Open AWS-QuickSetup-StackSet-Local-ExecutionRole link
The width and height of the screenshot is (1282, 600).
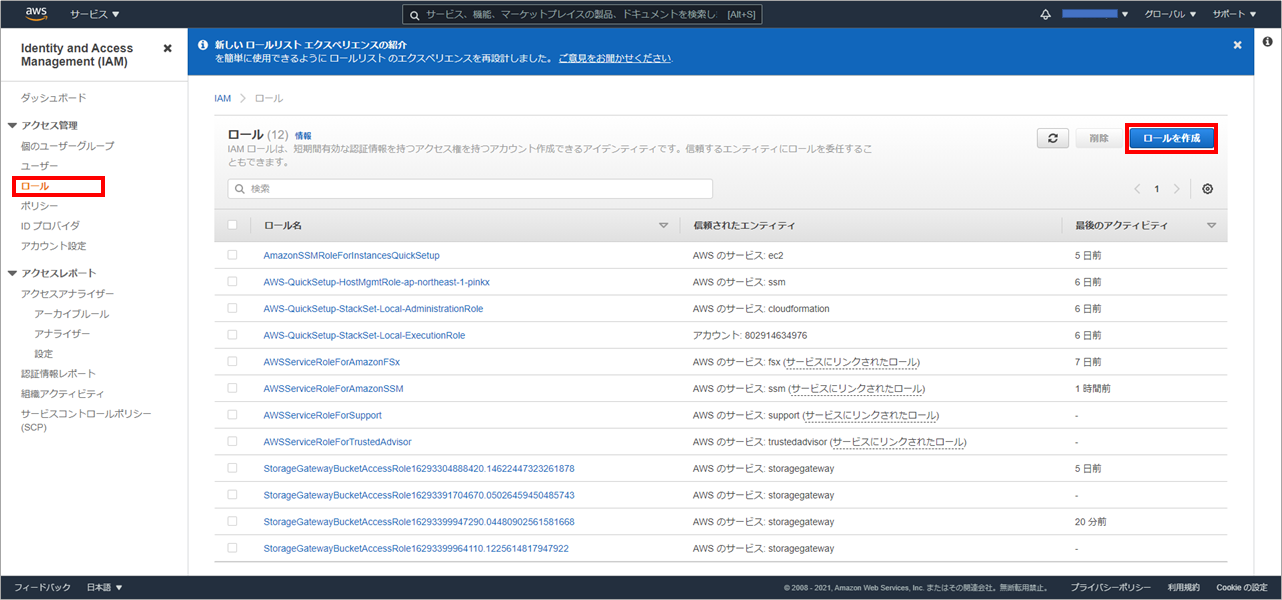364,335
